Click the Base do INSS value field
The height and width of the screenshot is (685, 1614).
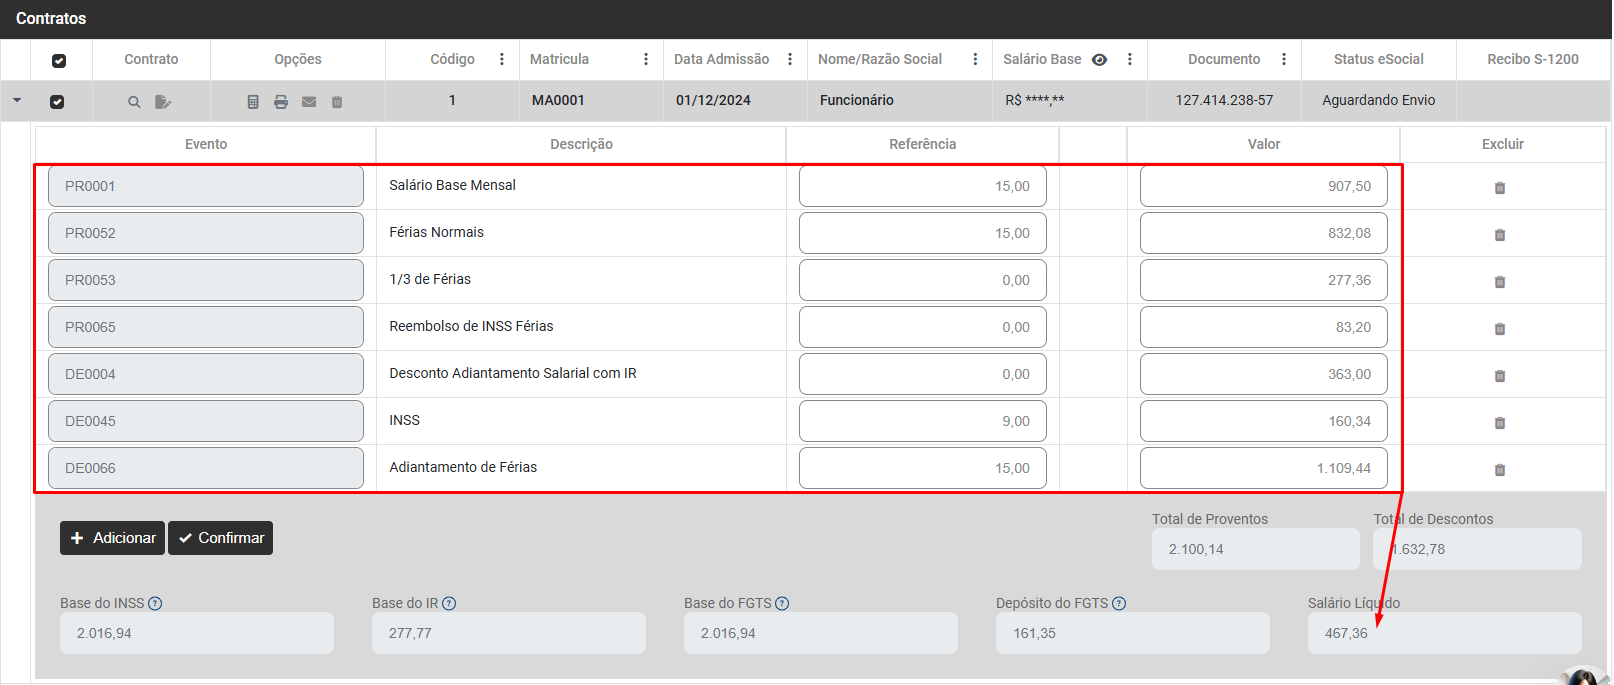click(197, 633)
